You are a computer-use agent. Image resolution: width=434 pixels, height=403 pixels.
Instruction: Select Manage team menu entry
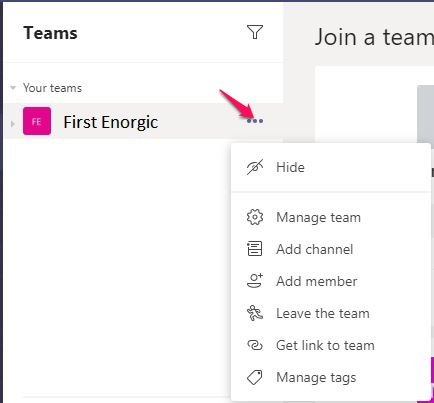331,217
